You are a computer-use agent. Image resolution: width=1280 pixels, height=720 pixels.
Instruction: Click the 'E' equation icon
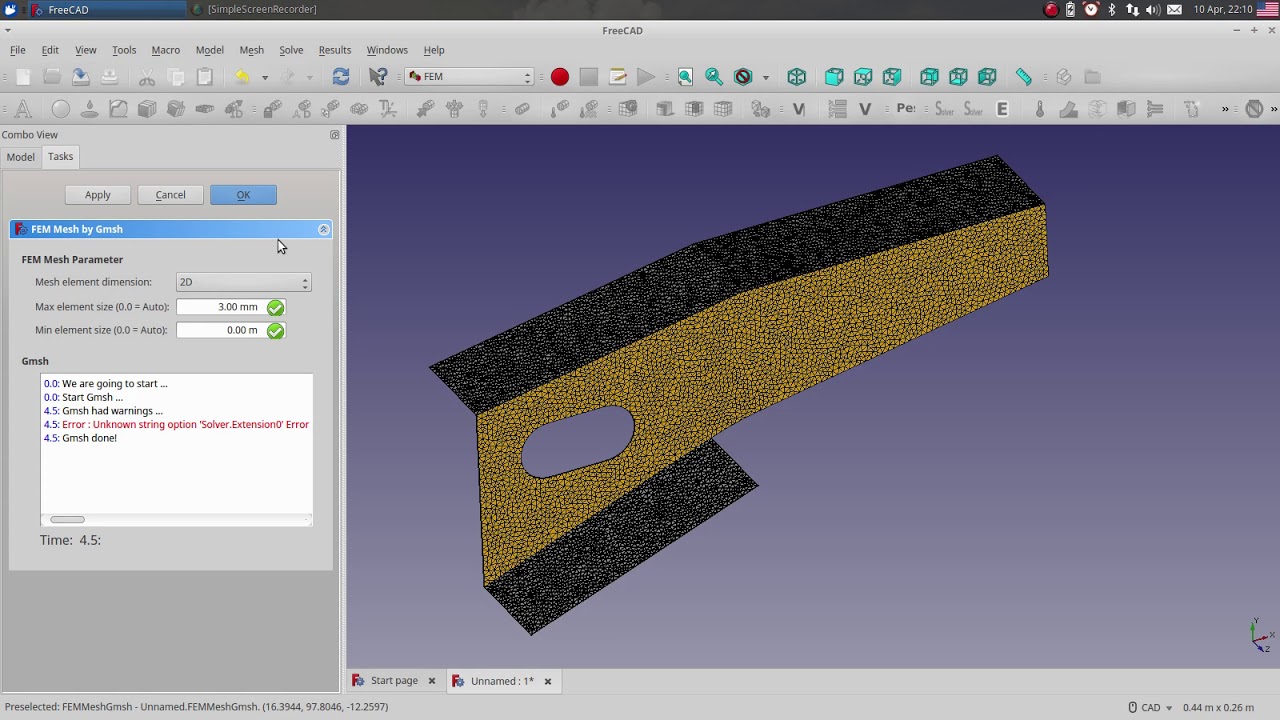tap(1002, 109)
